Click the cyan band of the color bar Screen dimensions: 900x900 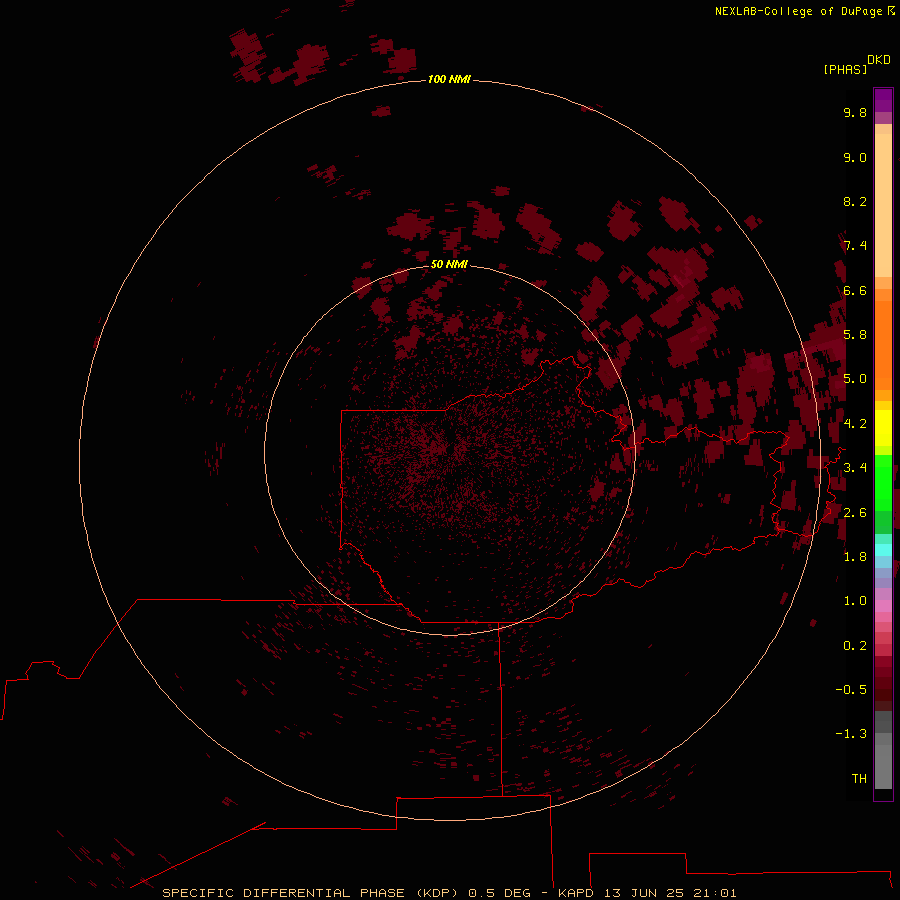(x=883, y=549)
